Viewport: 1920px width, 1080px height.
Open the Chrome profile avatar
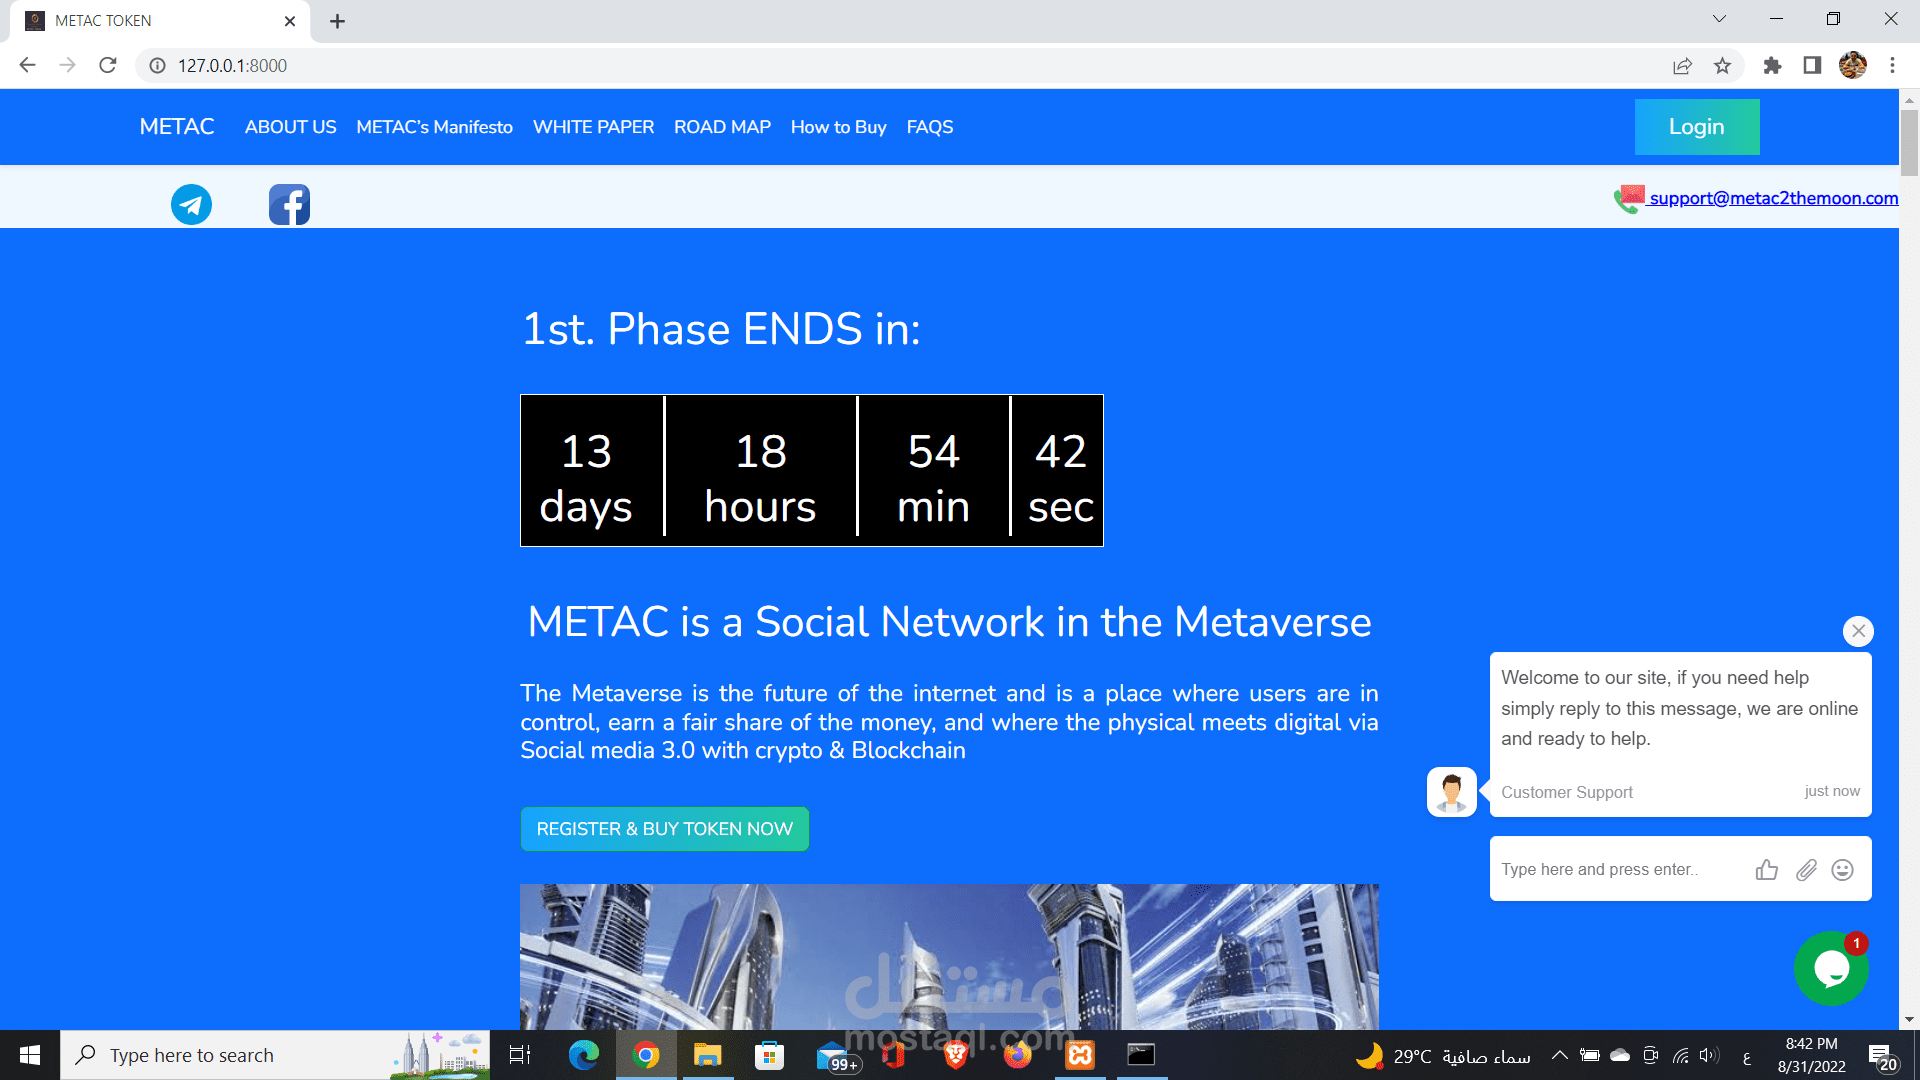1853,65
